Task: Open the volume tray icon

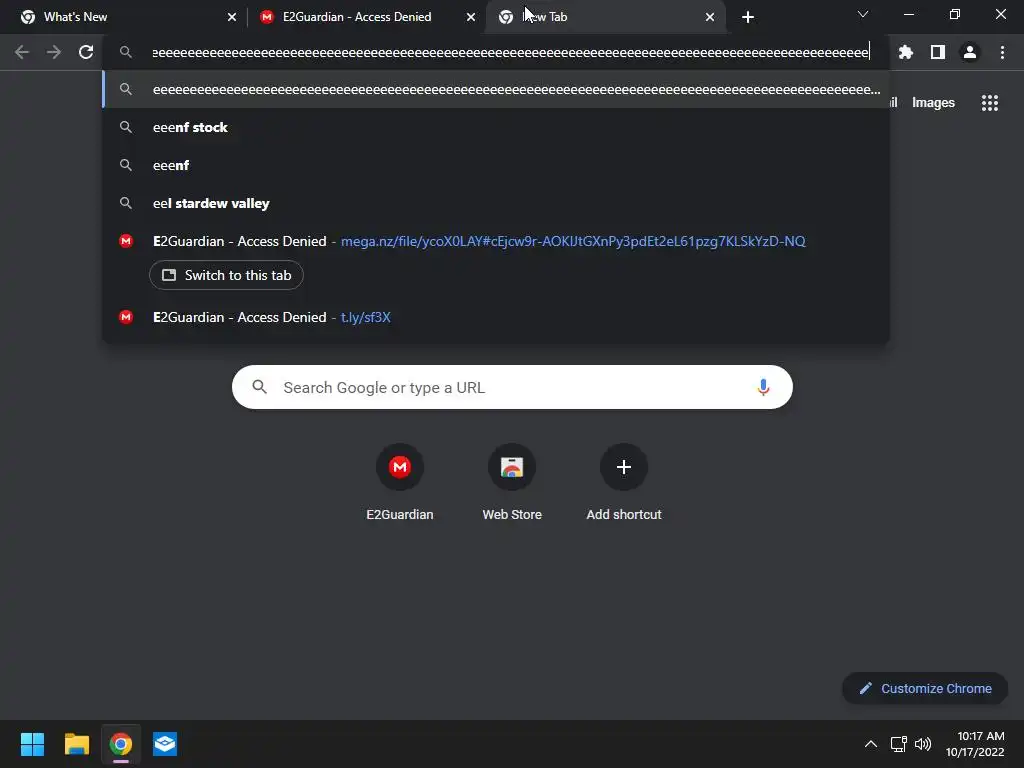Action: 923,744
